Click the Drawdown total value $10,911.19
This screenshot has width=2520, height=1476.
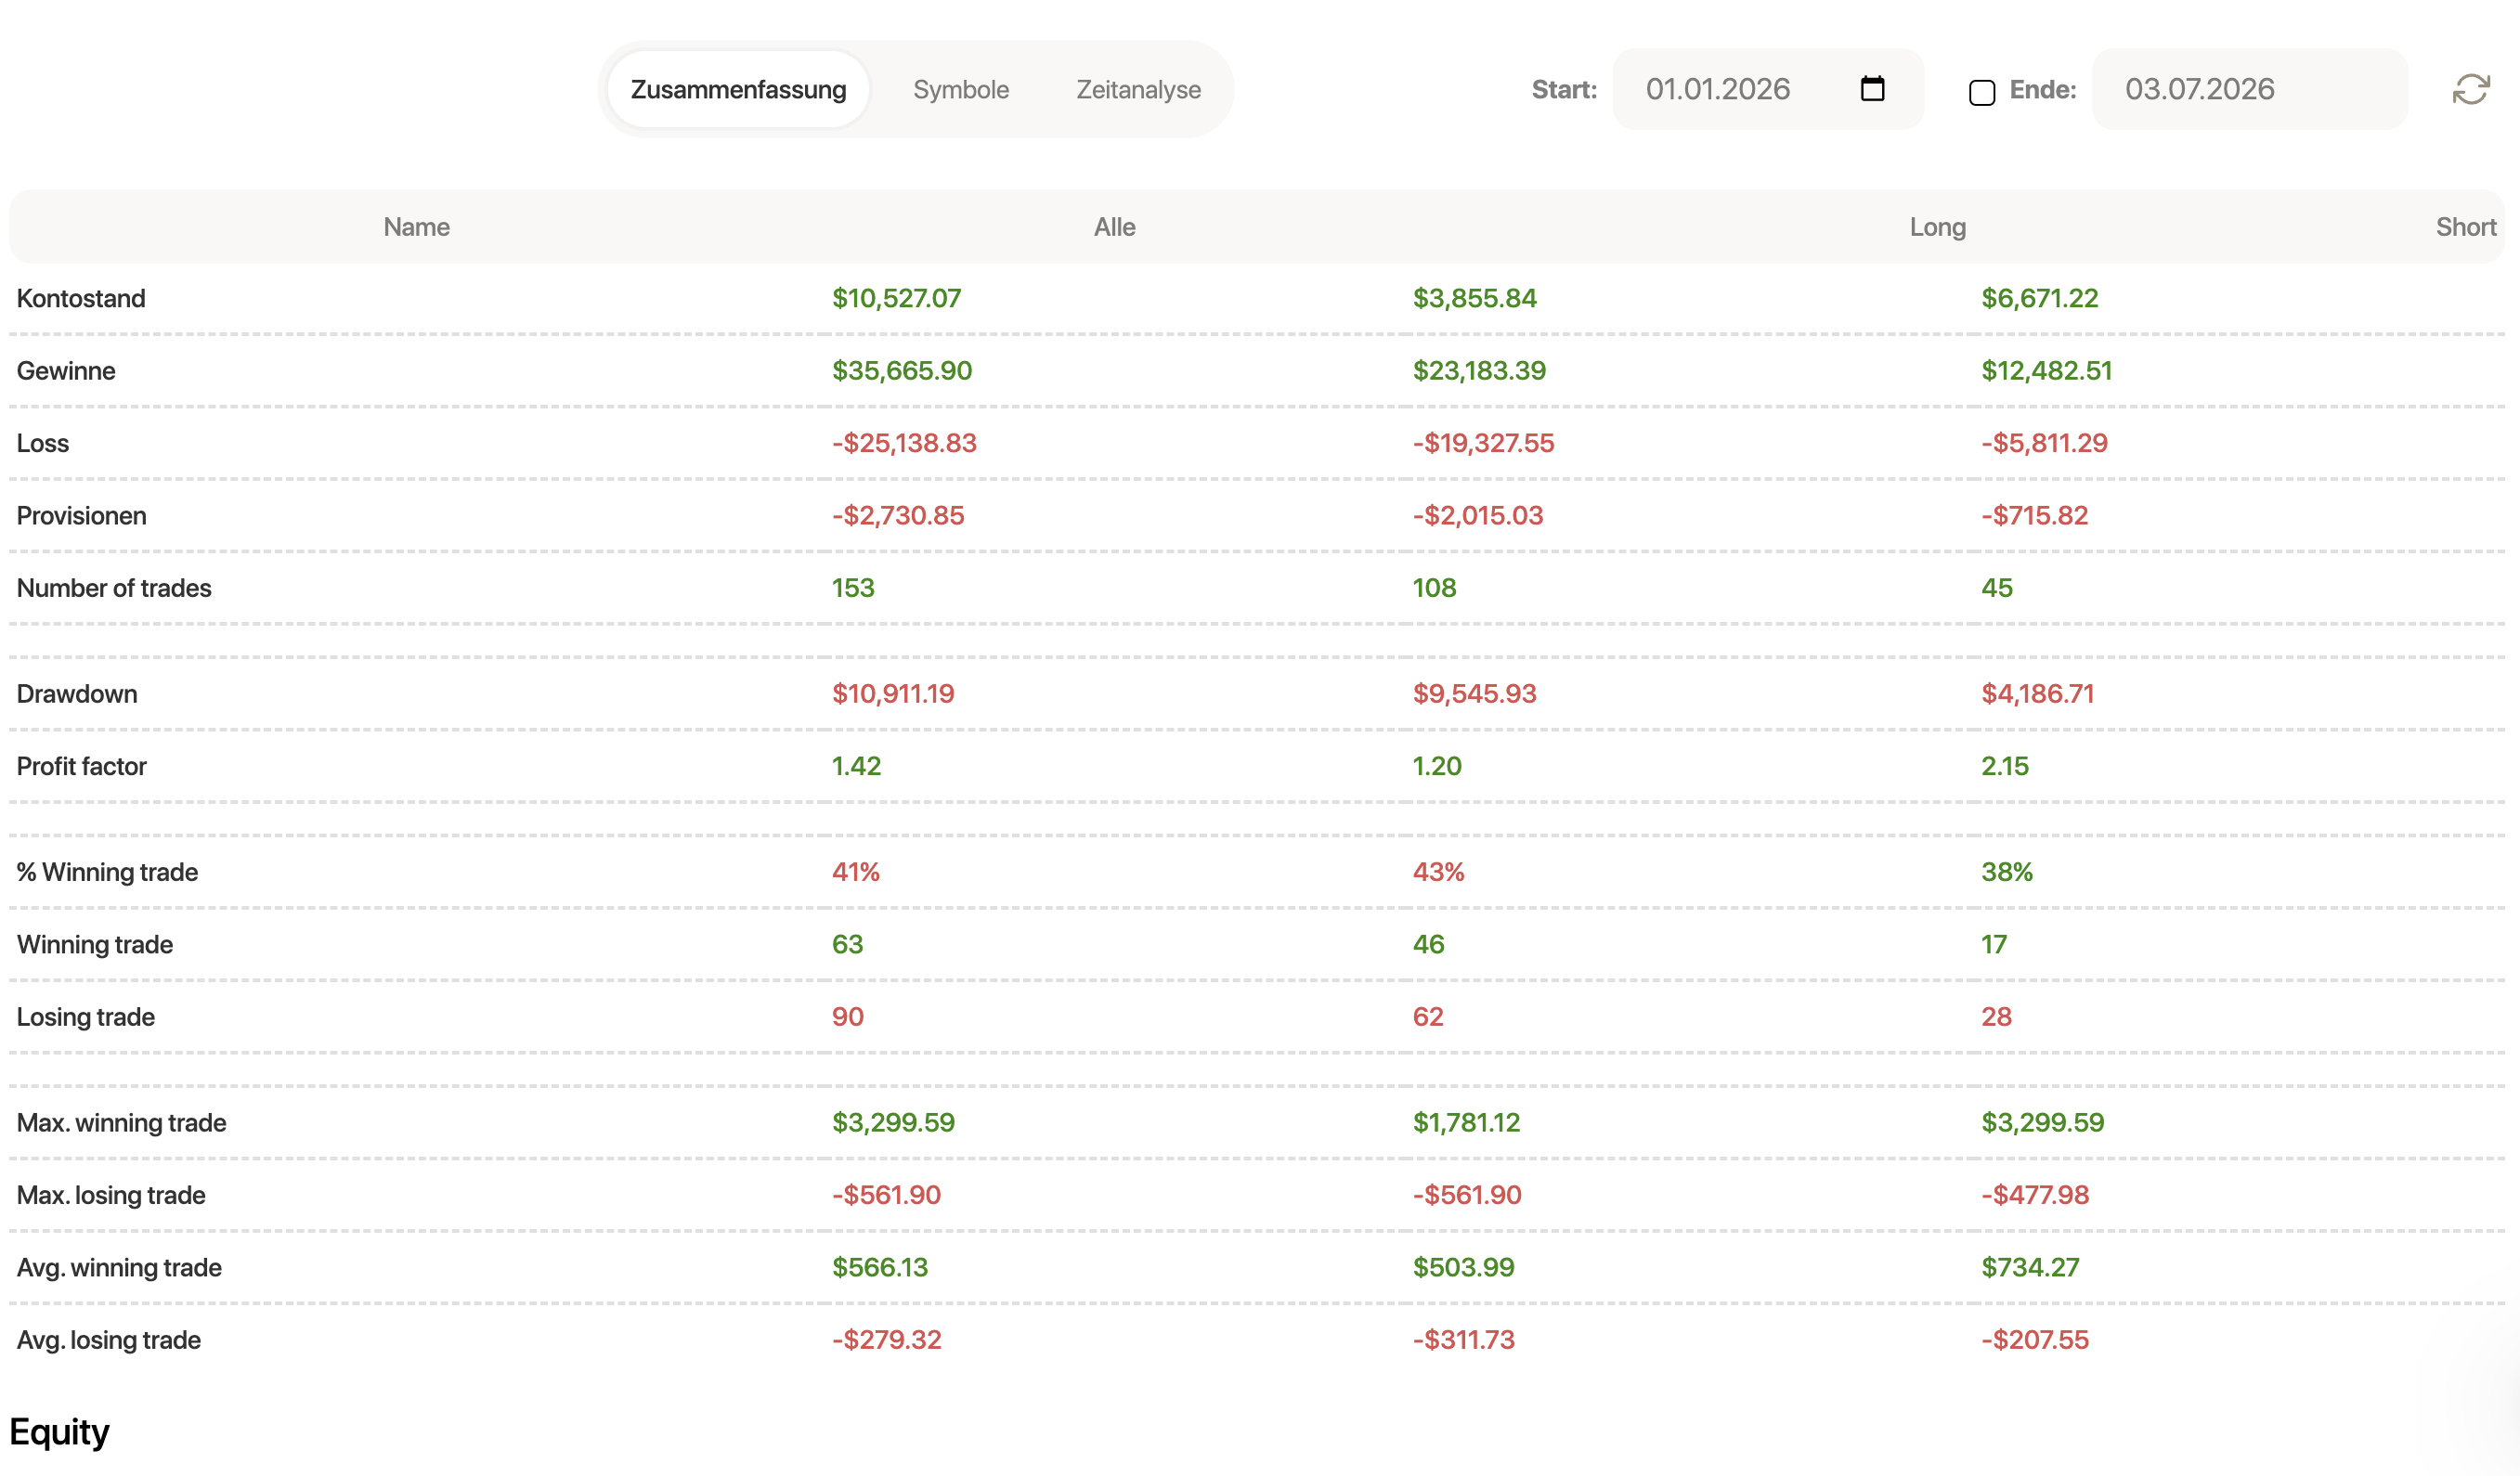pos(893,693)
